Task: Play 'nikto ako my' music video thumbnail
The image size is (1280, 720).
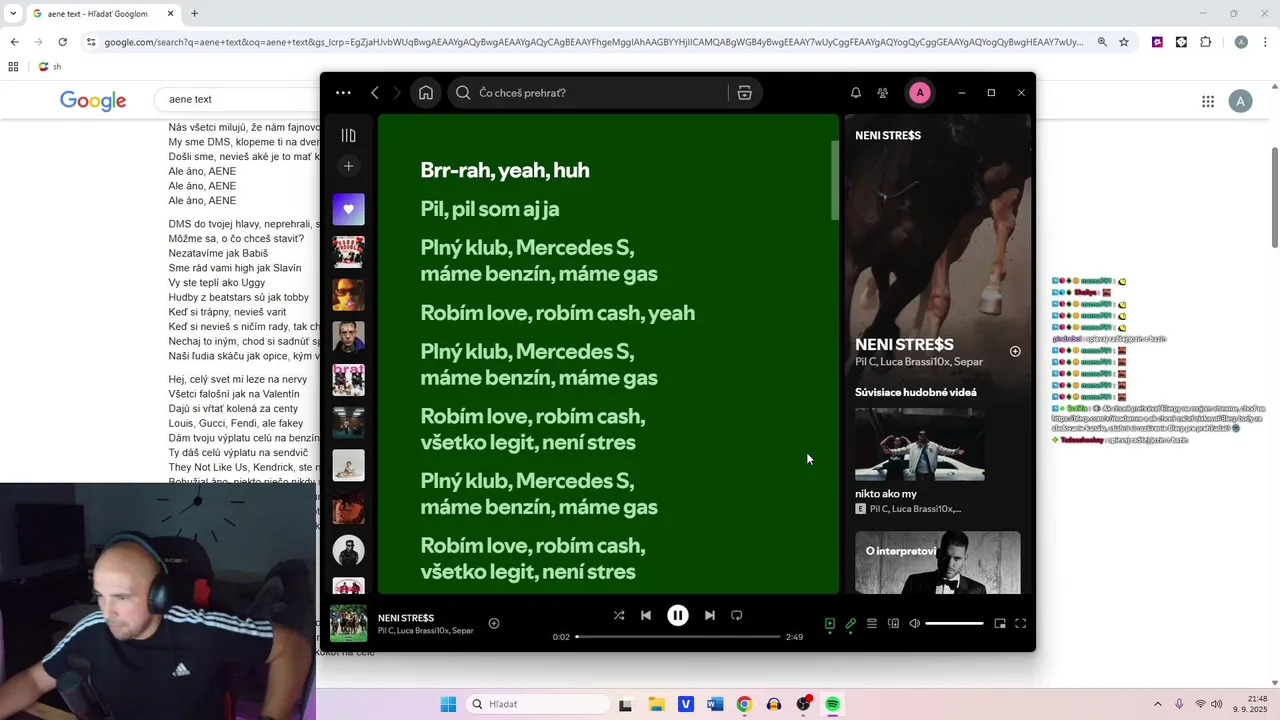Action: pos(920,444)
